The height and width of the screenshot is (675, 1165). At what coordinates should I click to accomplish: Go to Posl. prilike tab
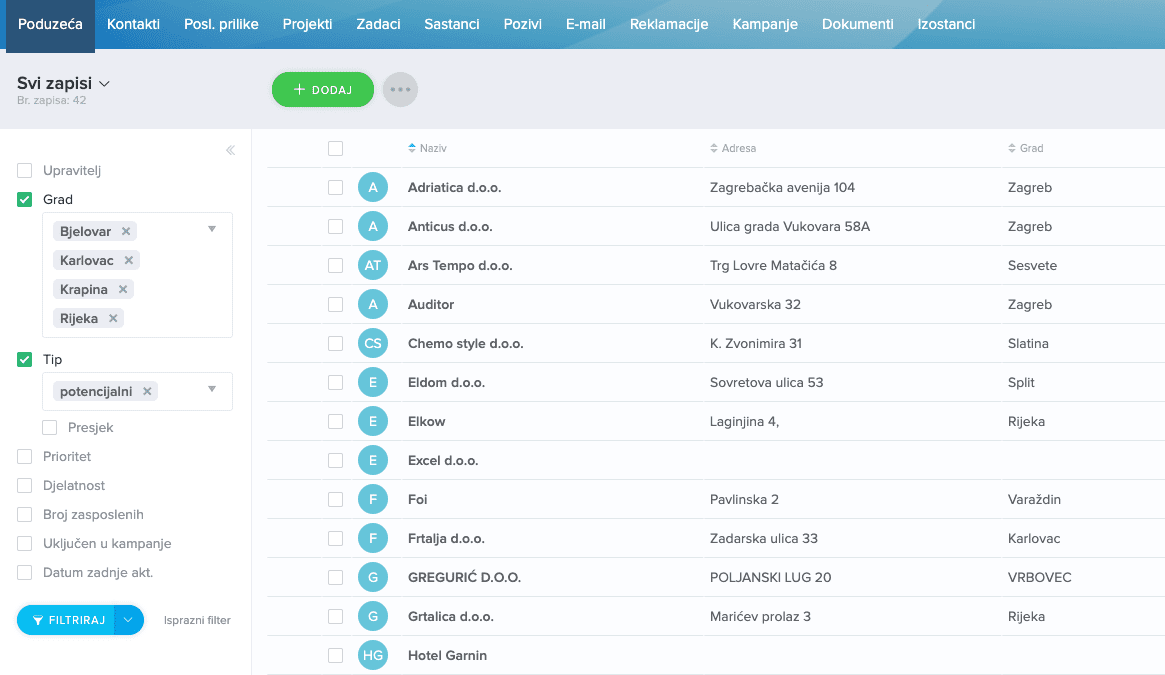(221, 25)
